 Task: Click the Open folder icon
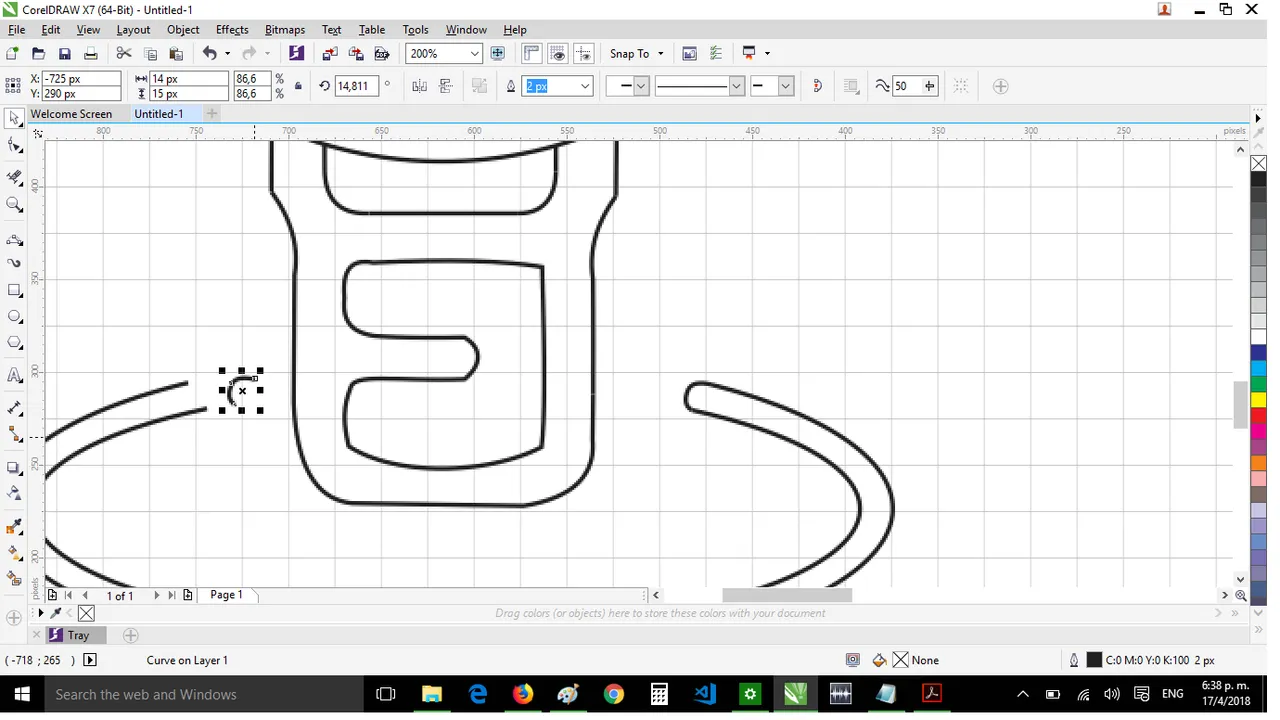[x=38, y=54]
